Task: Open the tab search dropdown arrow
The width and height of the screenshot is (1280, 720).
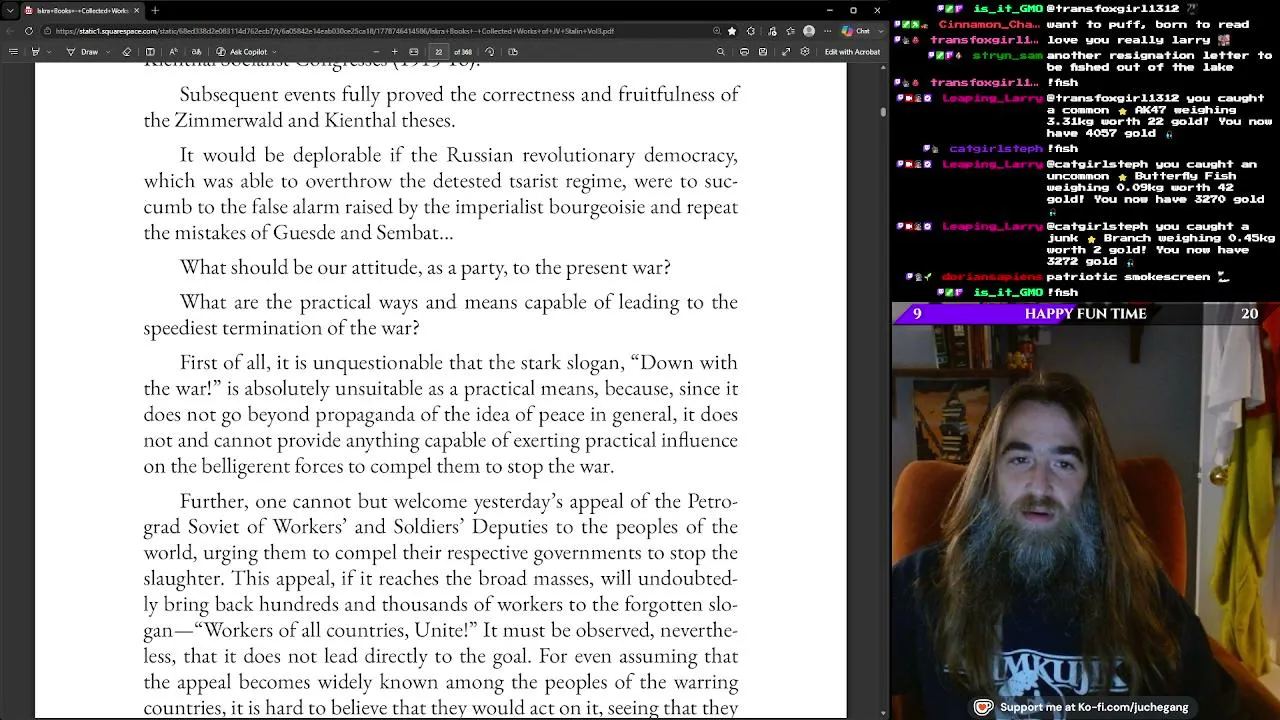Action: coord(11,10)
